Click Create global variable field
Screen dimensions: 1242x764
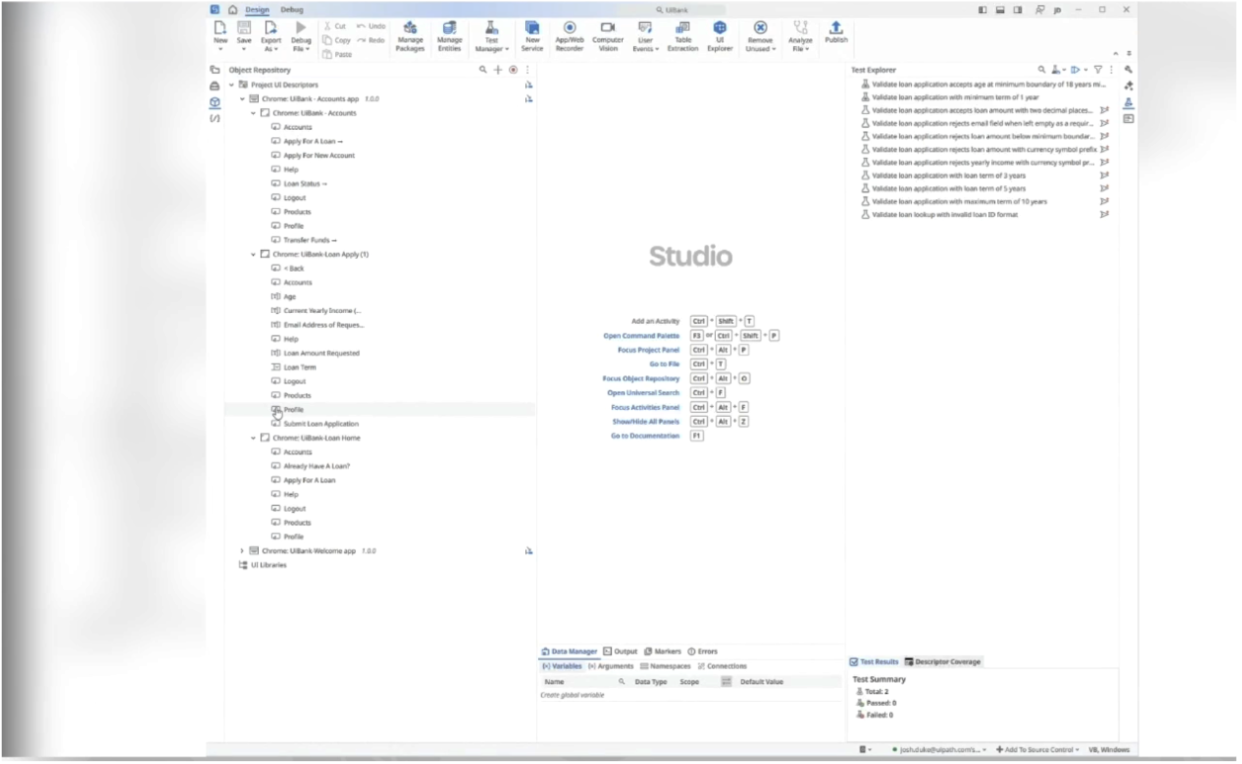572,695
